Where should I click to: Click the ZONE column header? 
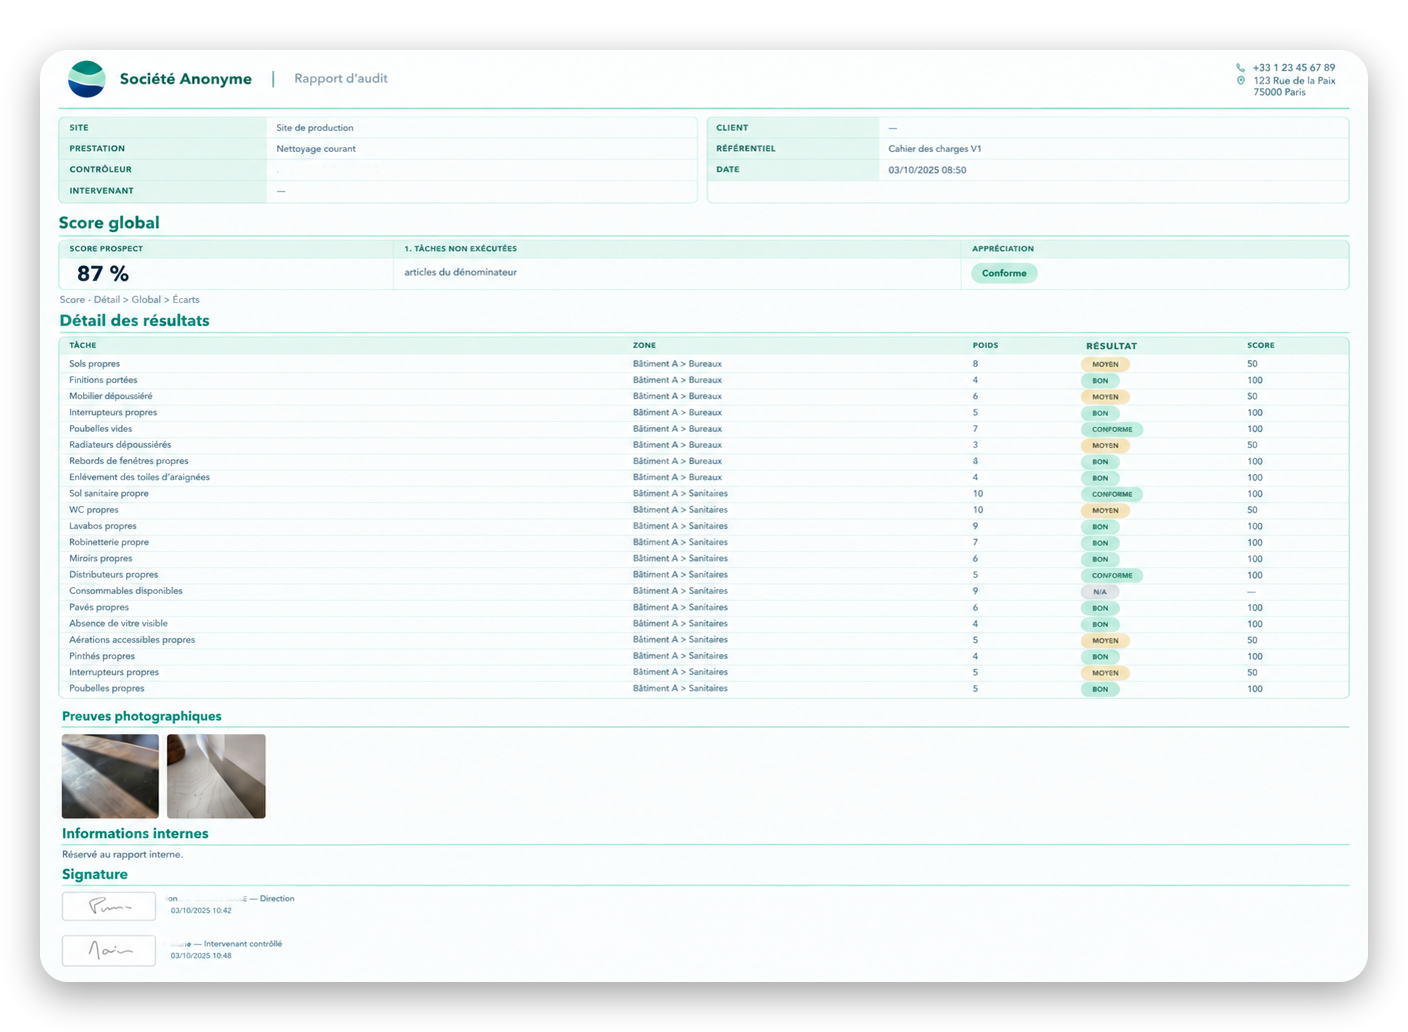click(x=644, y=345)
